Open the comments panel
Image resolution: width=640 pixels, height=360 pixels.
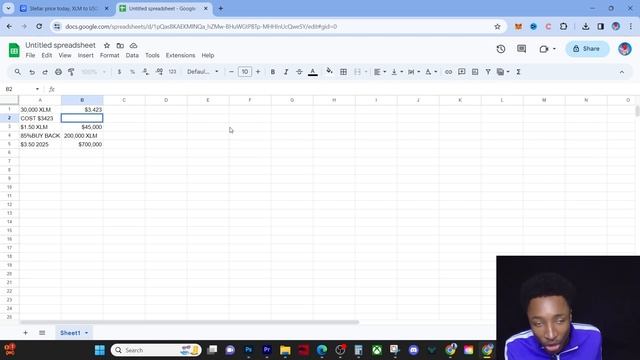click(522, 49)
